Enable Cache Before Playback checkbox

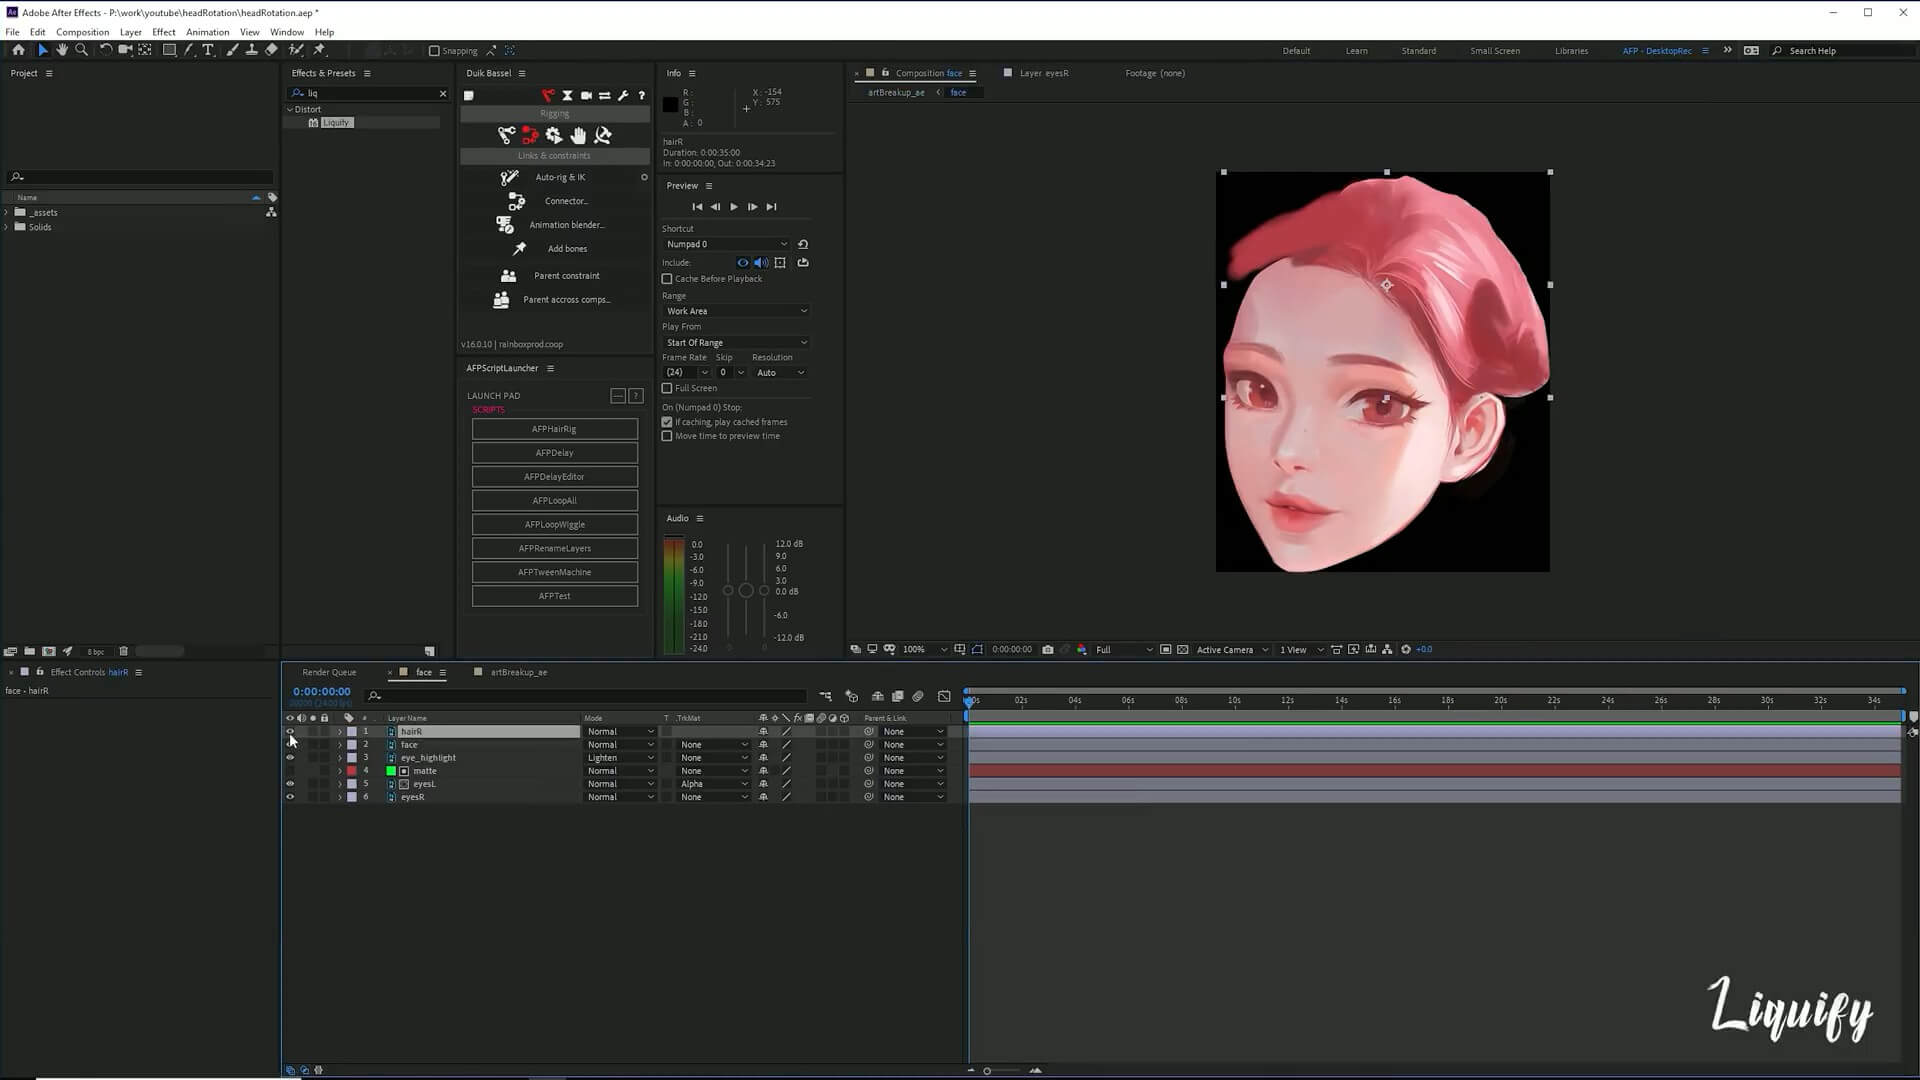pos(667,279)
